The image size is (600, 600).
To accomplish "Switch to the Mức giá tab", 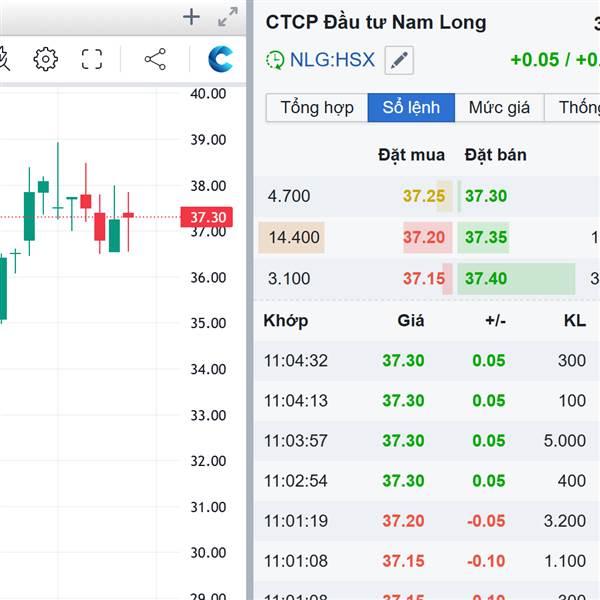I will click(x=499, y=108).
